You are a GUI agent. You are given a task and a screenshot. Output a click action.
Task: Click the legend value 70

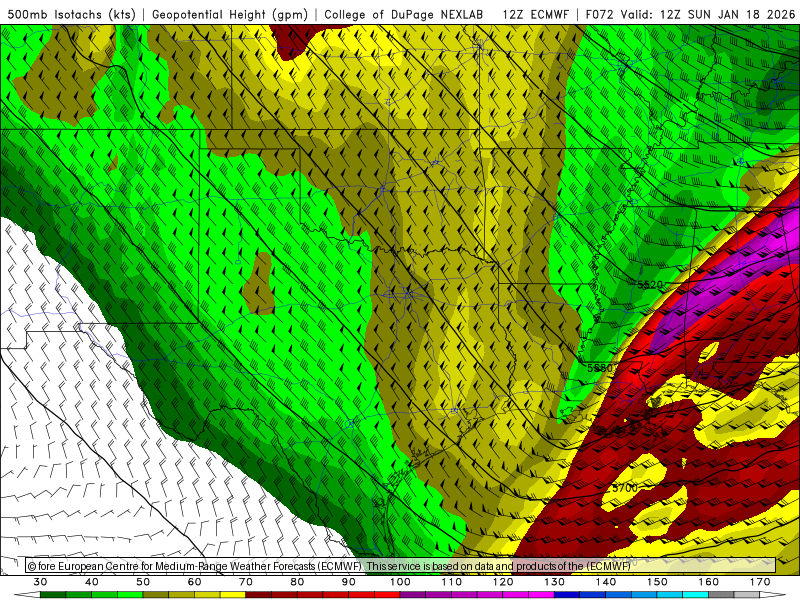click(246, 582)
